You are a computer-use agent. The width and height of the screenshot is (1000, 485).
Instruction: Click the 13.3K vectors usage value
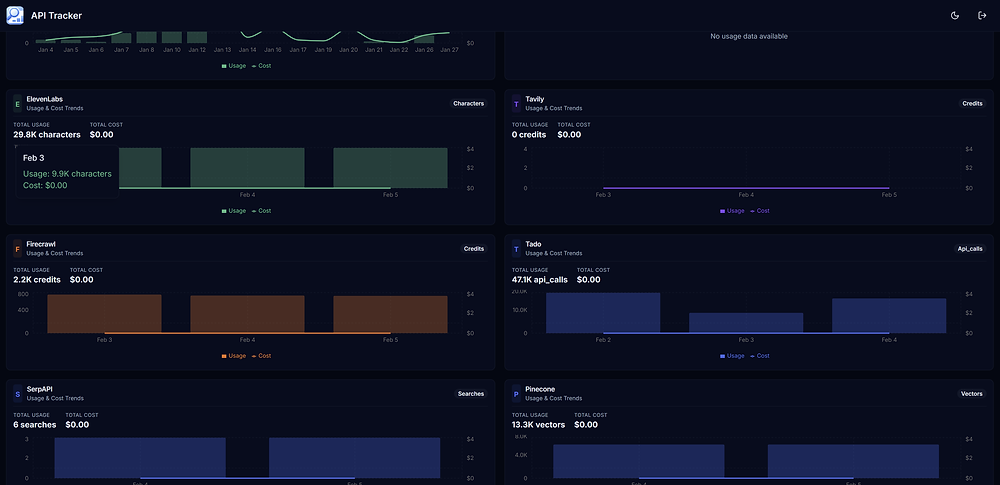[x=538, y=424]
